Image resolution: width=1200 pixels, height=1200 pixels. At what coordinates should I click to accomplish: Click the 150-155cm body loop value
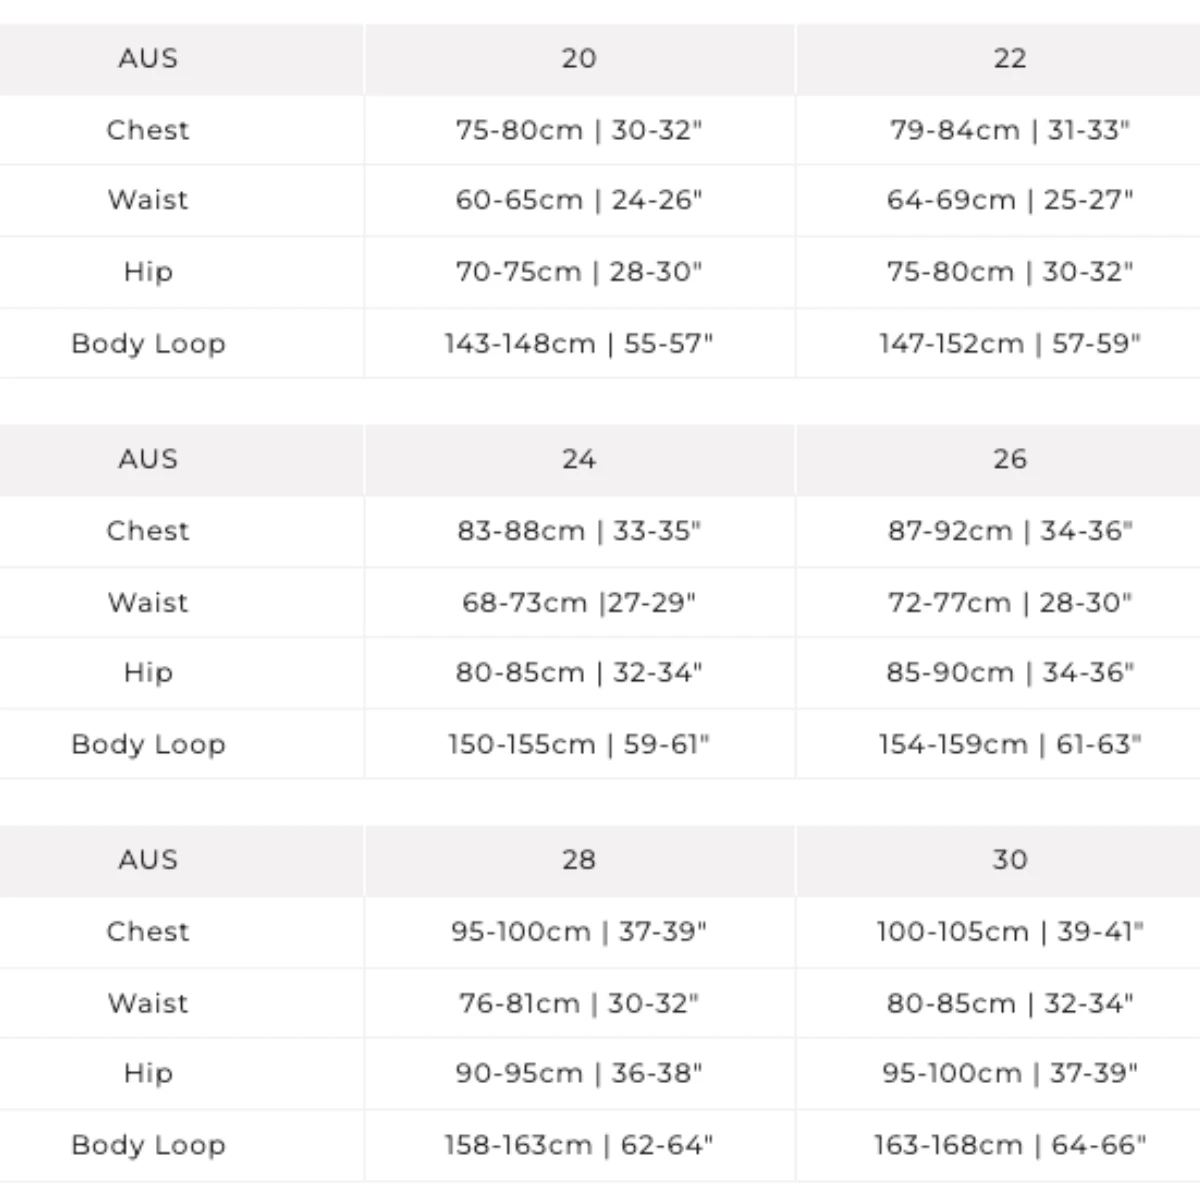(x=579, y=745)
